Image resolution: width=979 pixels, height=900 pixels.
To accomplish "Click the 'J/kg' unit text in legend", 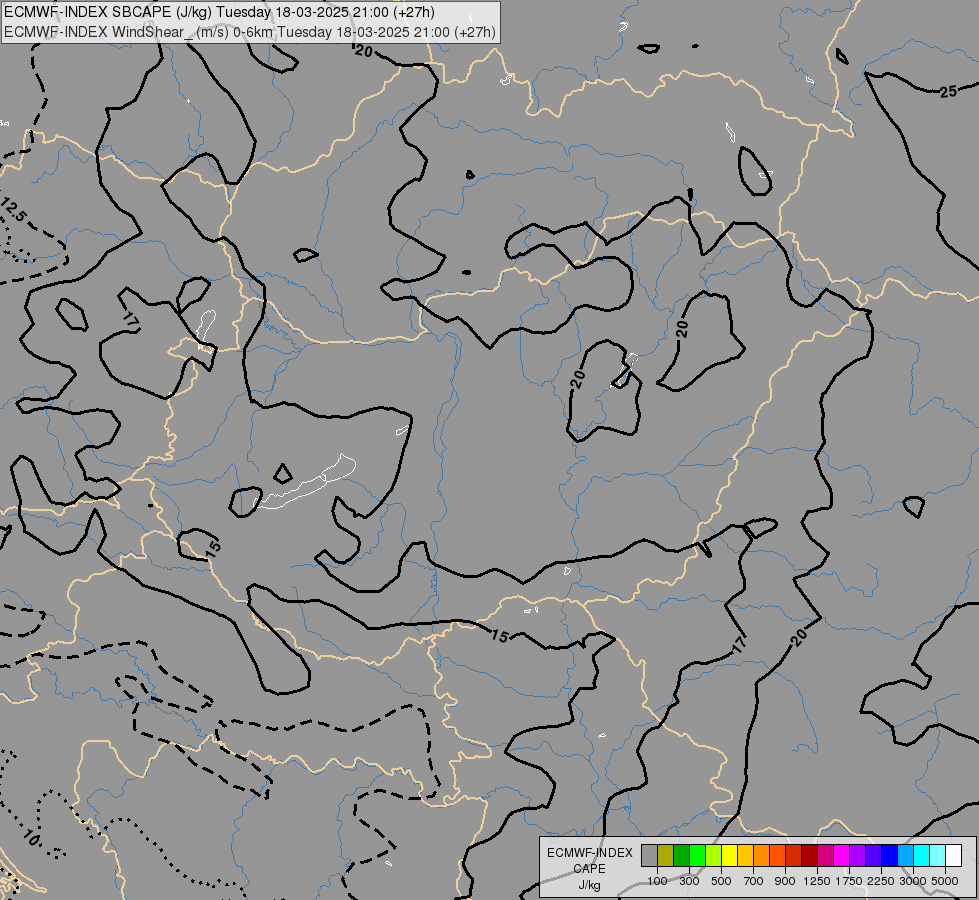I will pyautogui.click(x=589, y=885).
